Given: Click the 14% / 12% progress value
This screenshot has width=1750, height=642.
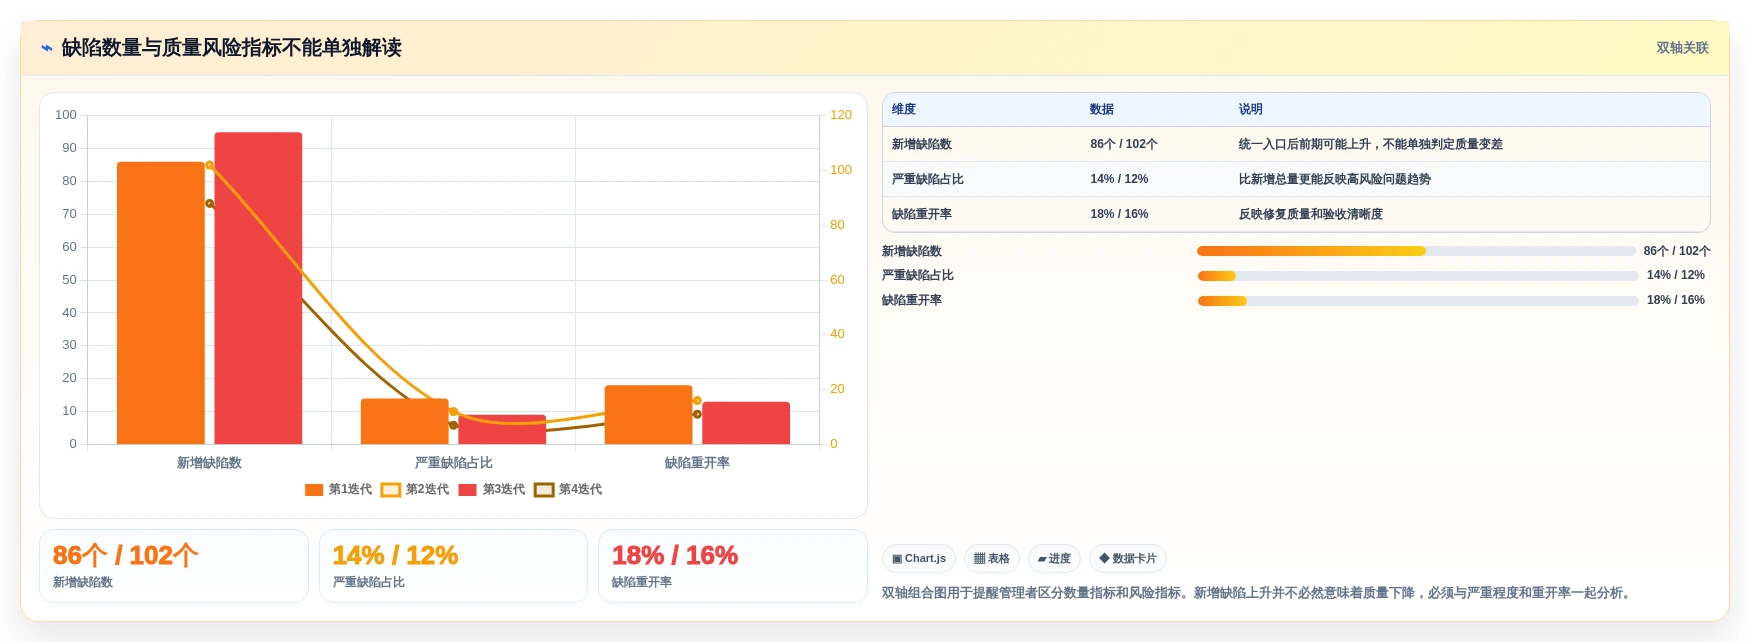Looking at the screenshot, I should 1676,275.
